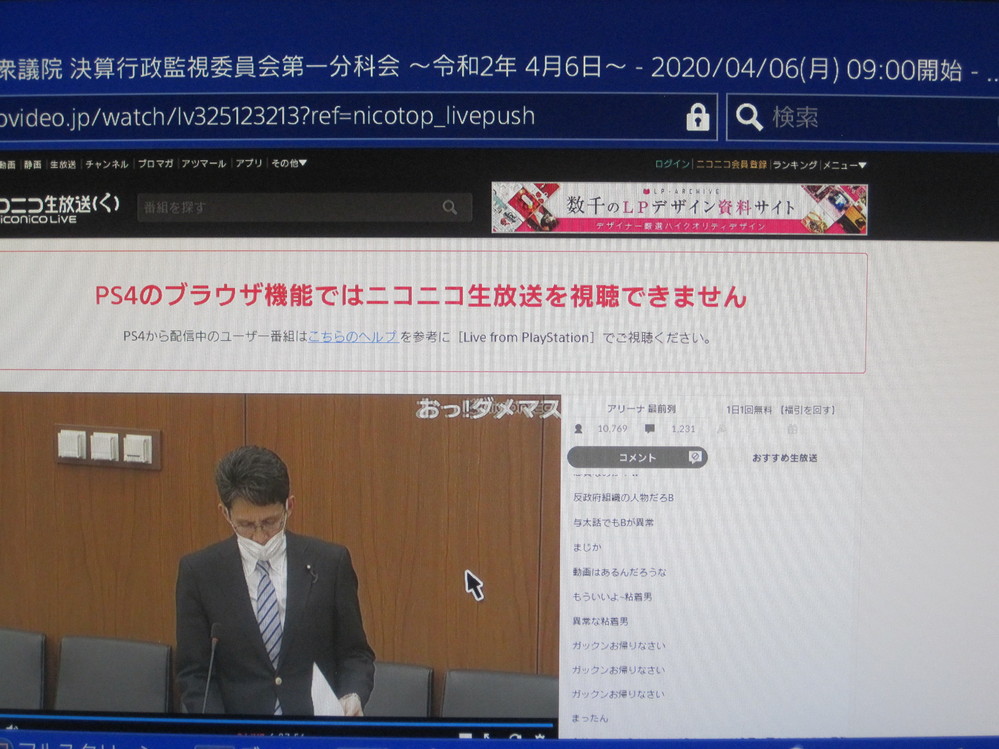Image resolution: width=999 pixels, height=749 pixels.
Task: Click the LP design archive banner ad
Action: coord(679,208)
